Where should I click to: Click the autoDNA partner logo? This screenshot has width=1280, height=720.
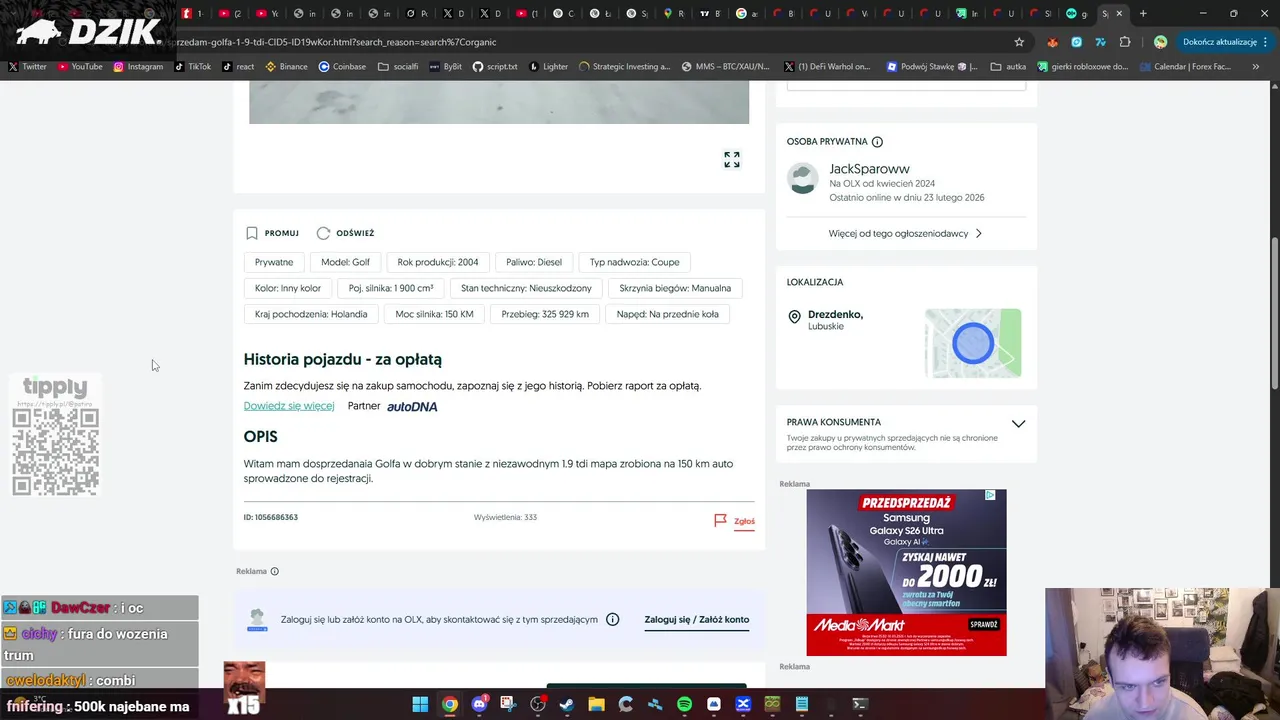412,406
